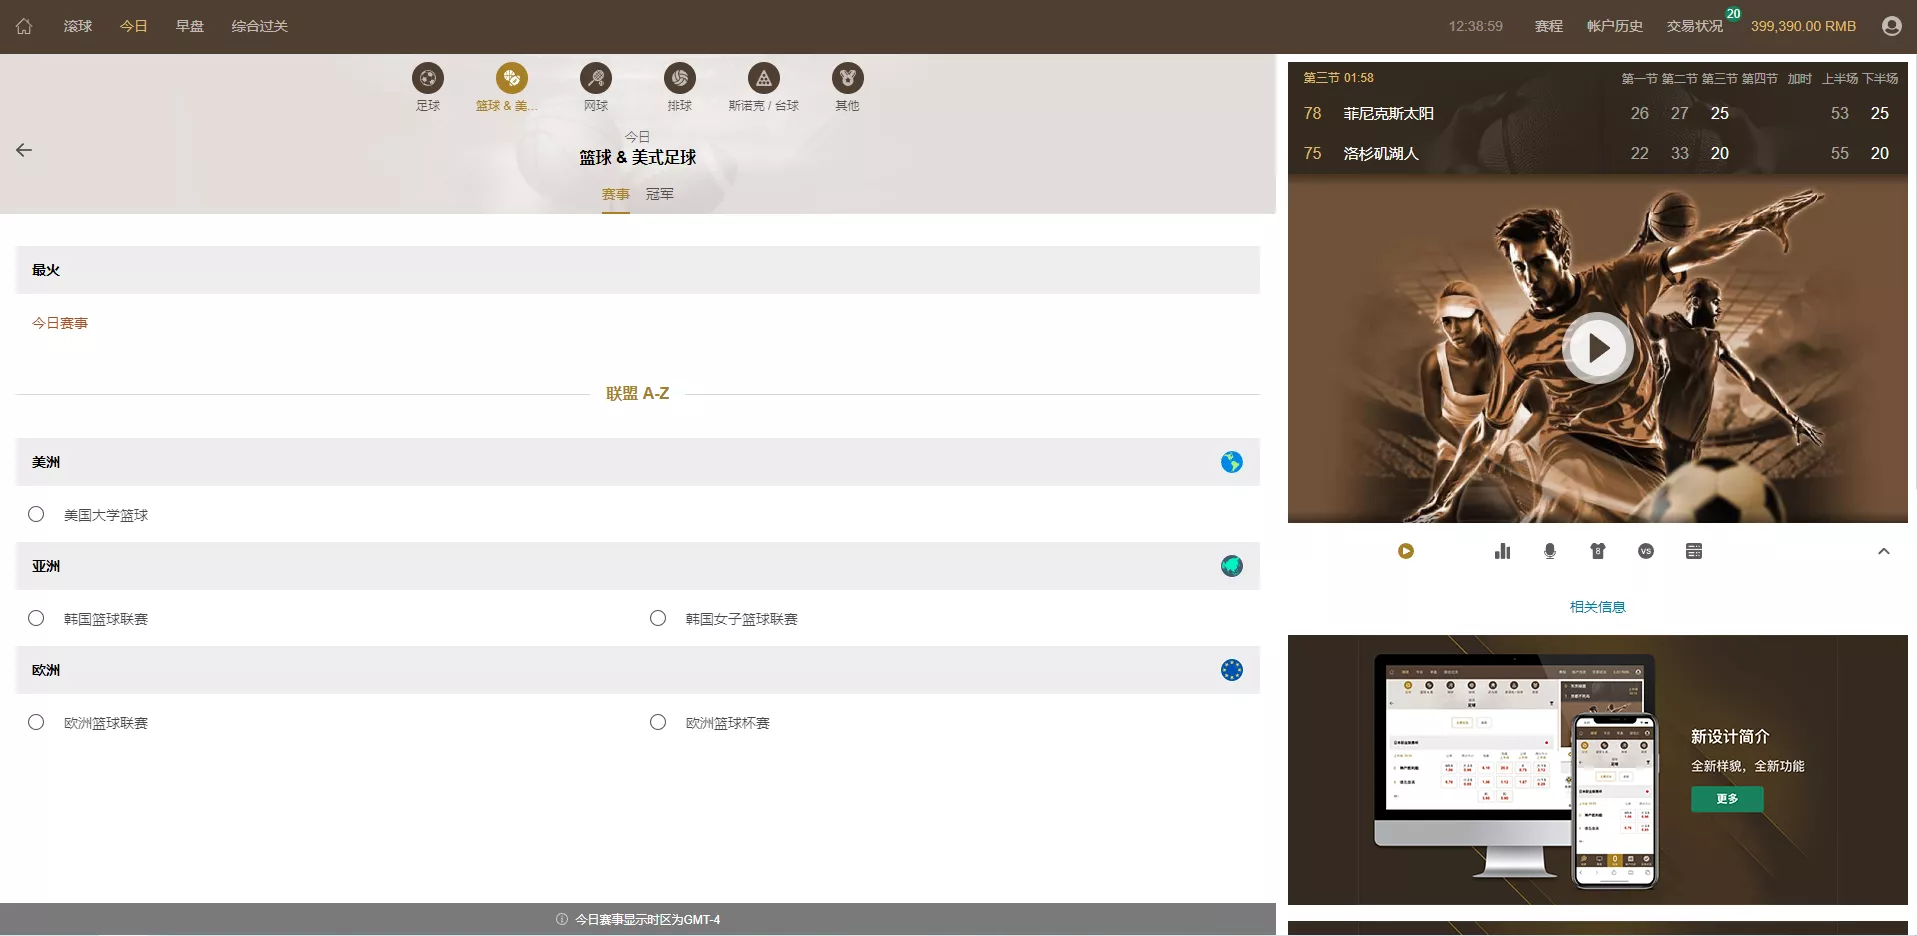This screenshot has height=936, width=1917.
Task: Open the 排球 sport category
Action: (680, 86)
